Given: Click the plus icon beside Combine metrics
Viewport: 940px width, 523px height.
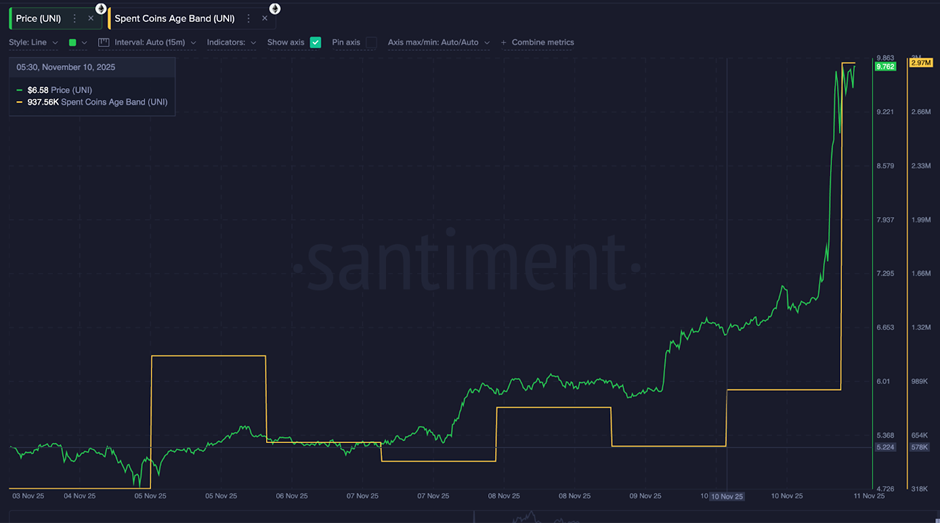Looking at the screenshot, I should (503, 43).
